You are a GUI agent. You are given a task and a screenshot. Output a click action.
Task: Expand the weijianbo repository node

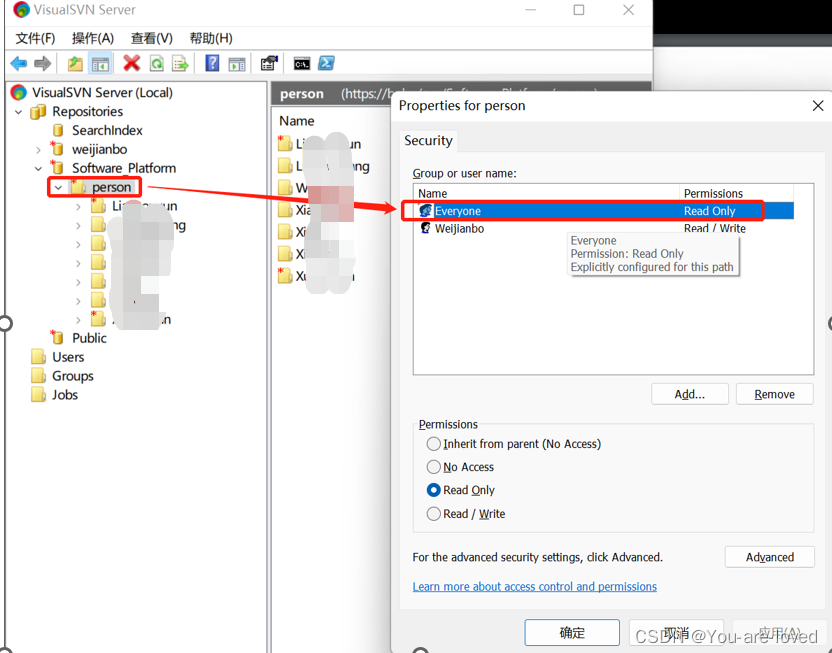click(x=38, y=150)
